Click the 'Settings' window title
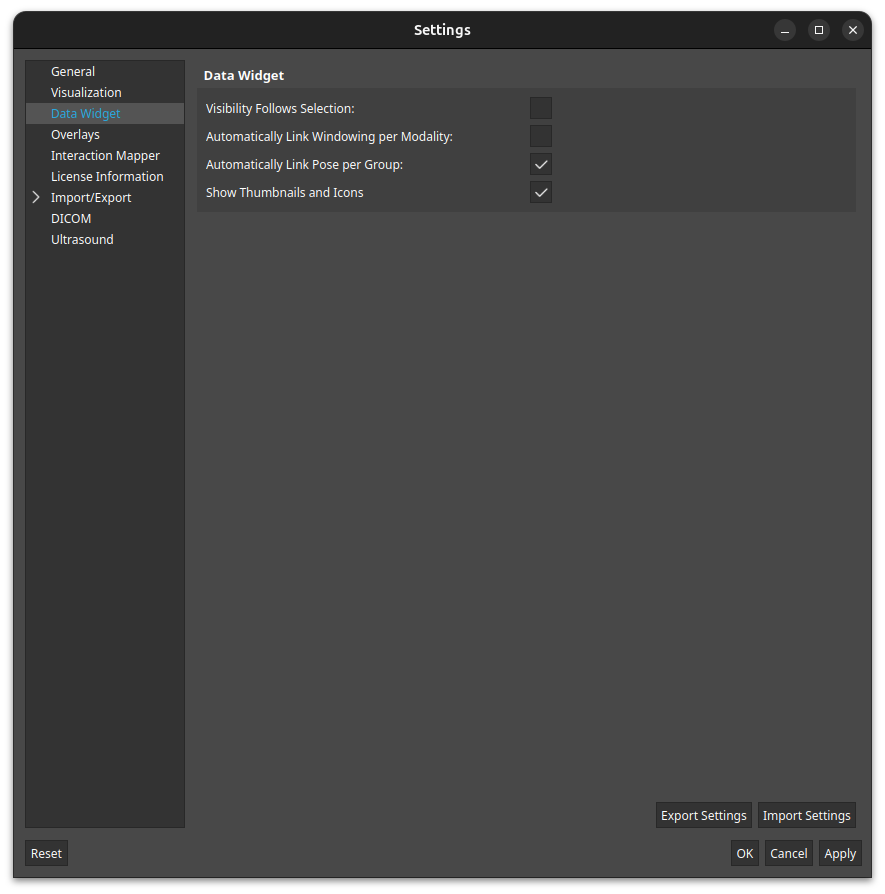Viewport: 885px width, 894px height. tap(442, 30)
